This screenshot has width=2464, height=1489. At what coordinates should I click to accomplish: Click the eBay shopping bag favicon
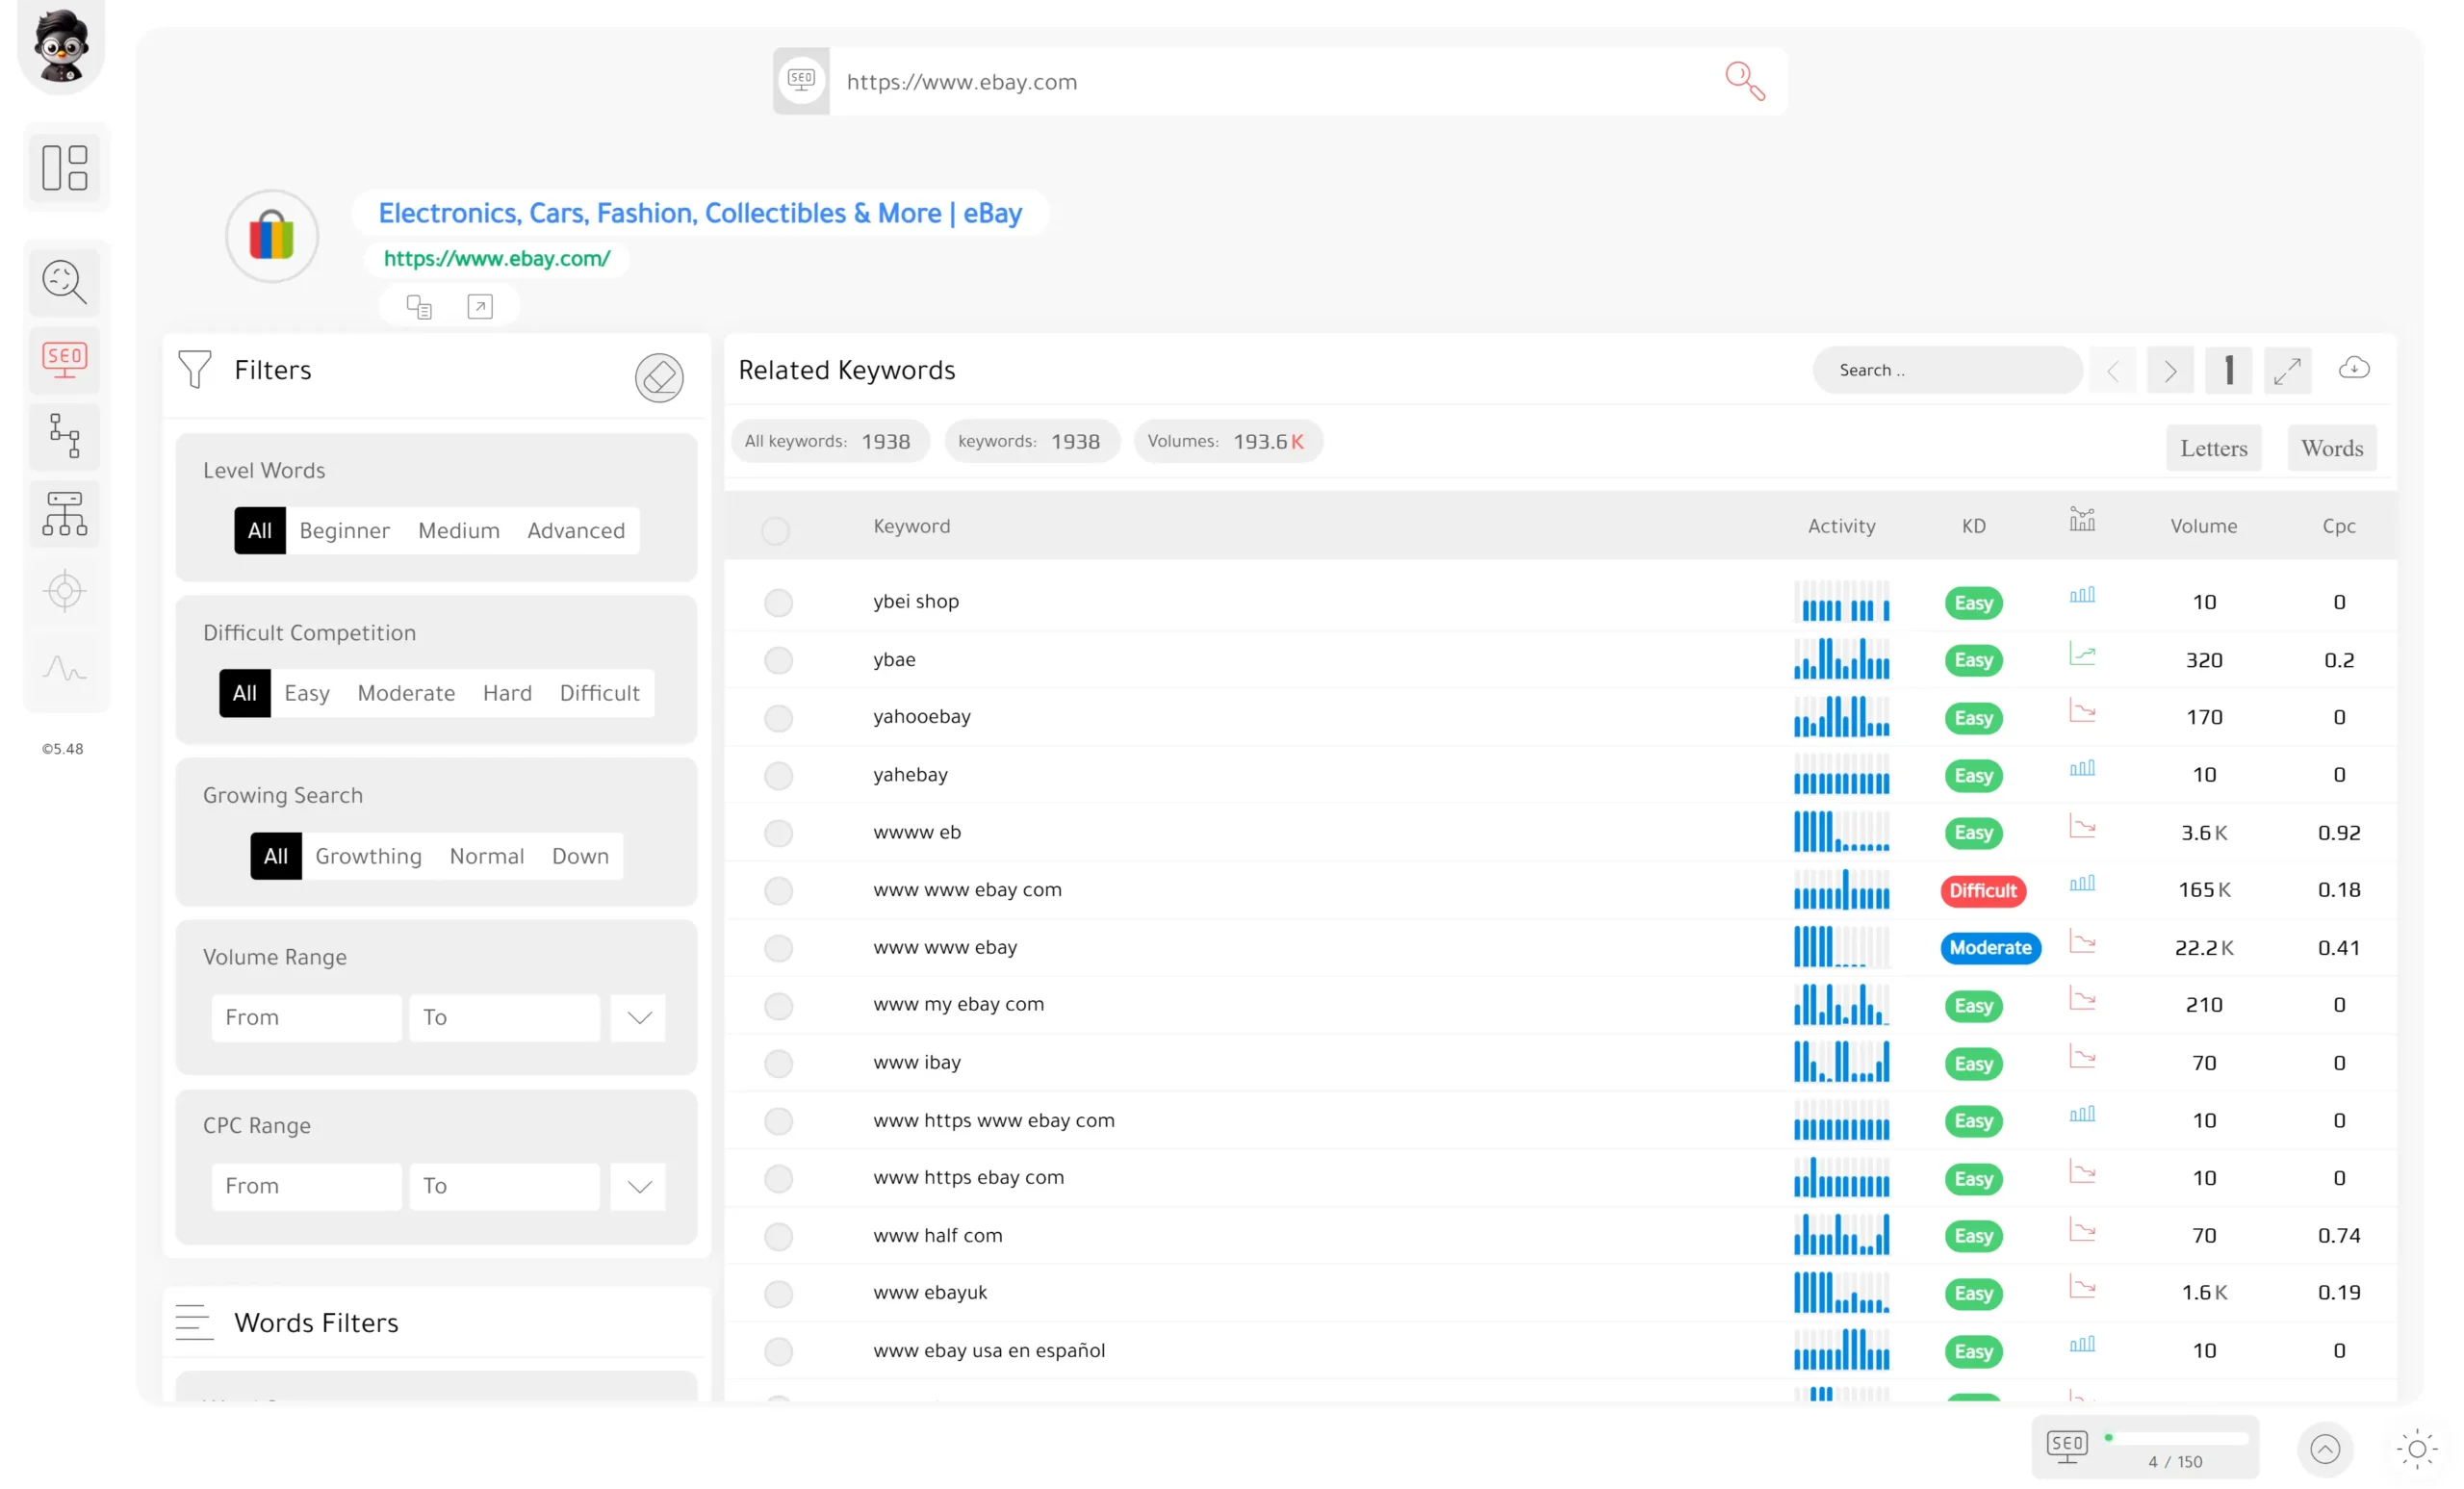(272, 236)
